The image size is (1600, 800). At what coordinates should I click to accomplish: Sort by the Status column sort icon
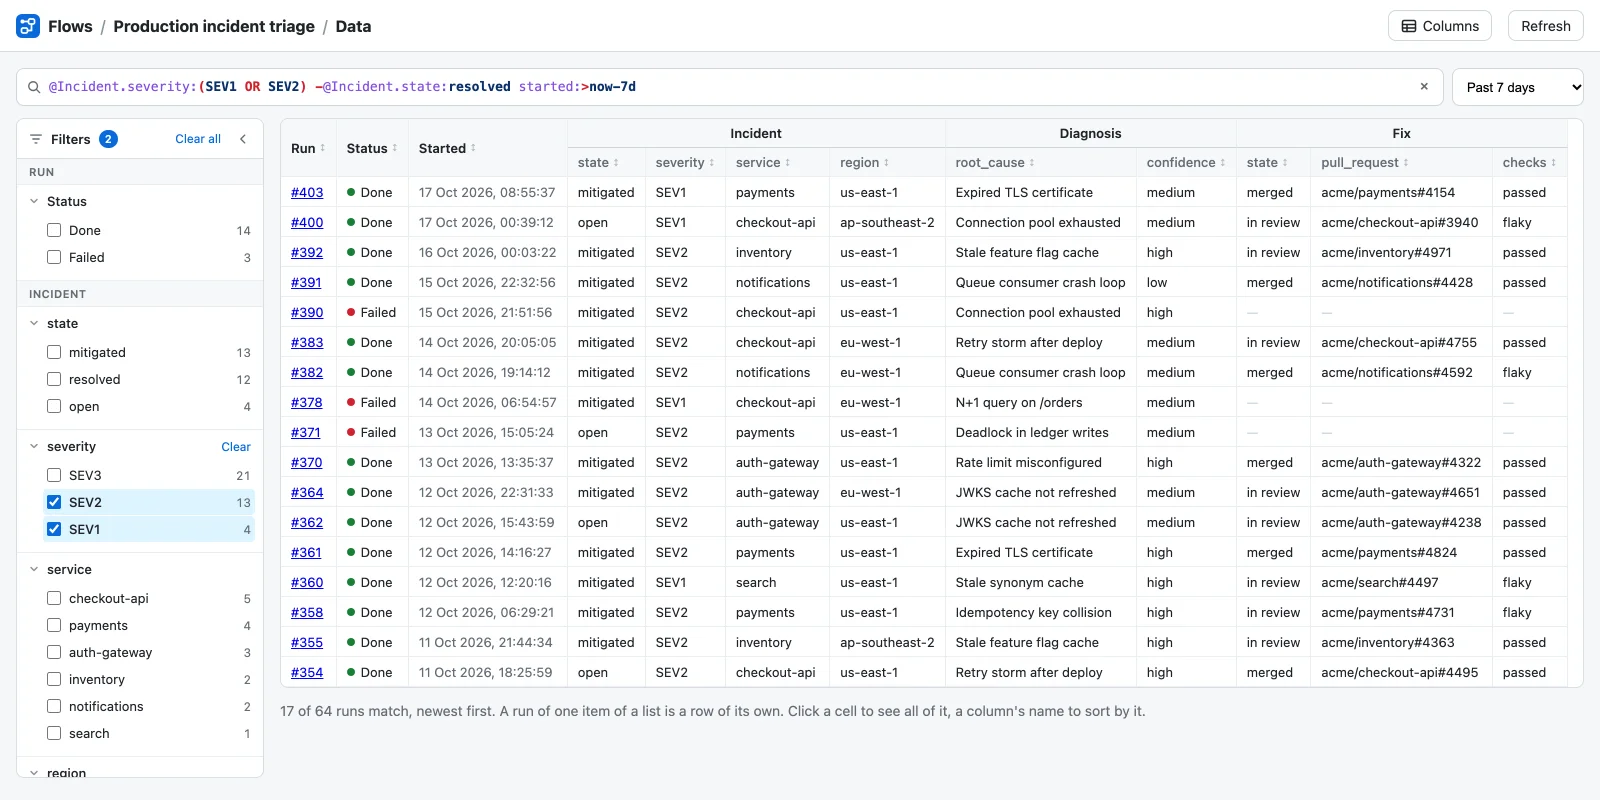(395, 148)
